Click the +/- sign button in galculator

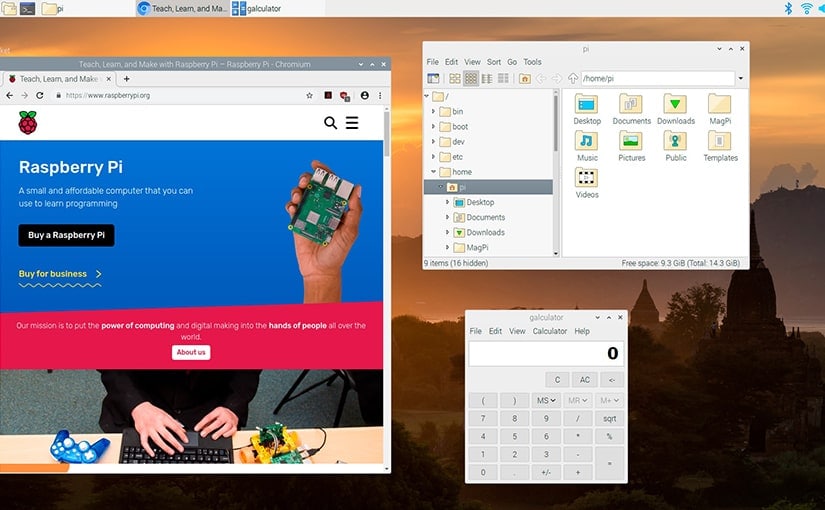click(x=546, y=473)
